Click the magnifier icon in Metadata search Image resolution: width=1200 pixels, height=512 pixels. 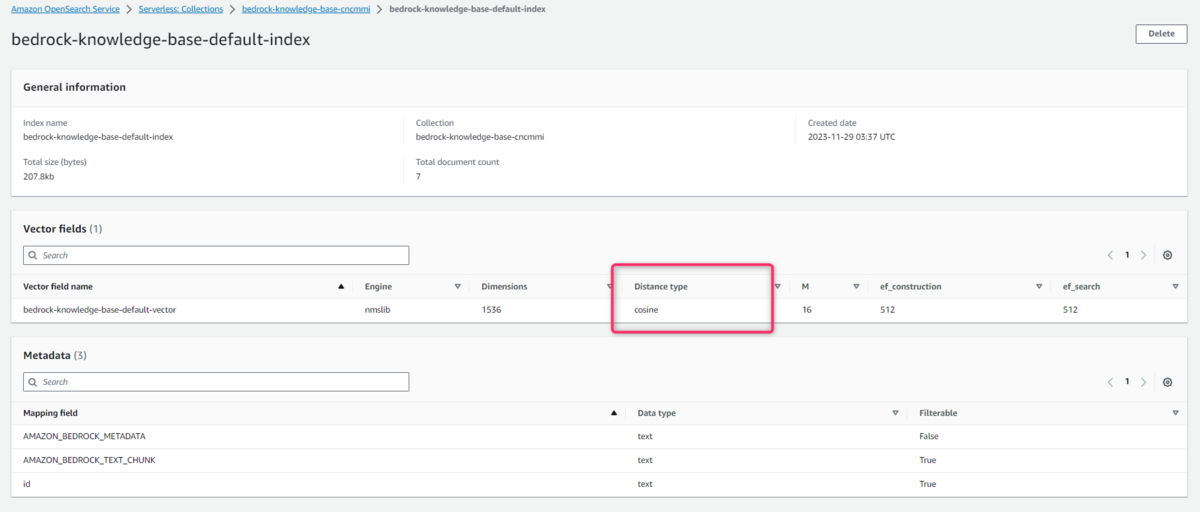coord(34,382)
